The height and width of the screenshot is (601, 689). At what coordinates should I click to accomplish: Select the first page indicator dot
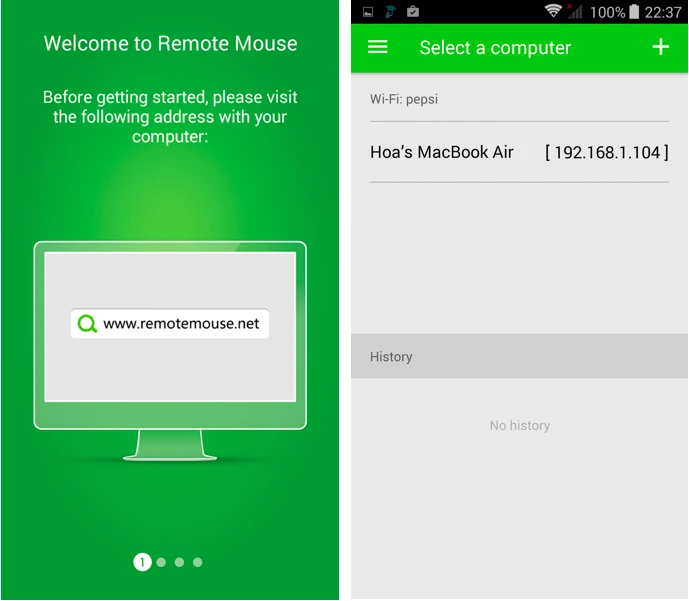[142, 562]
